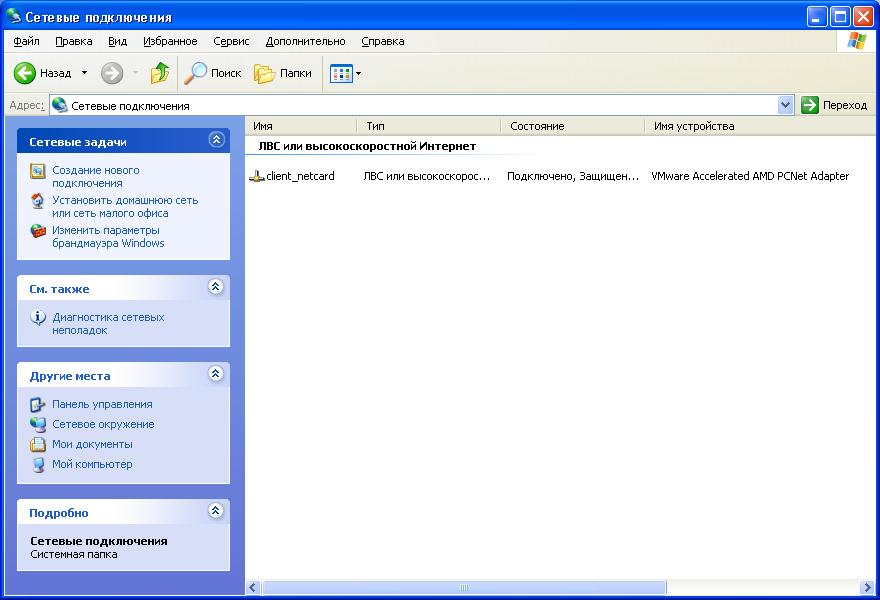Click the horizontal scrollbar thumb

(464, 588)
